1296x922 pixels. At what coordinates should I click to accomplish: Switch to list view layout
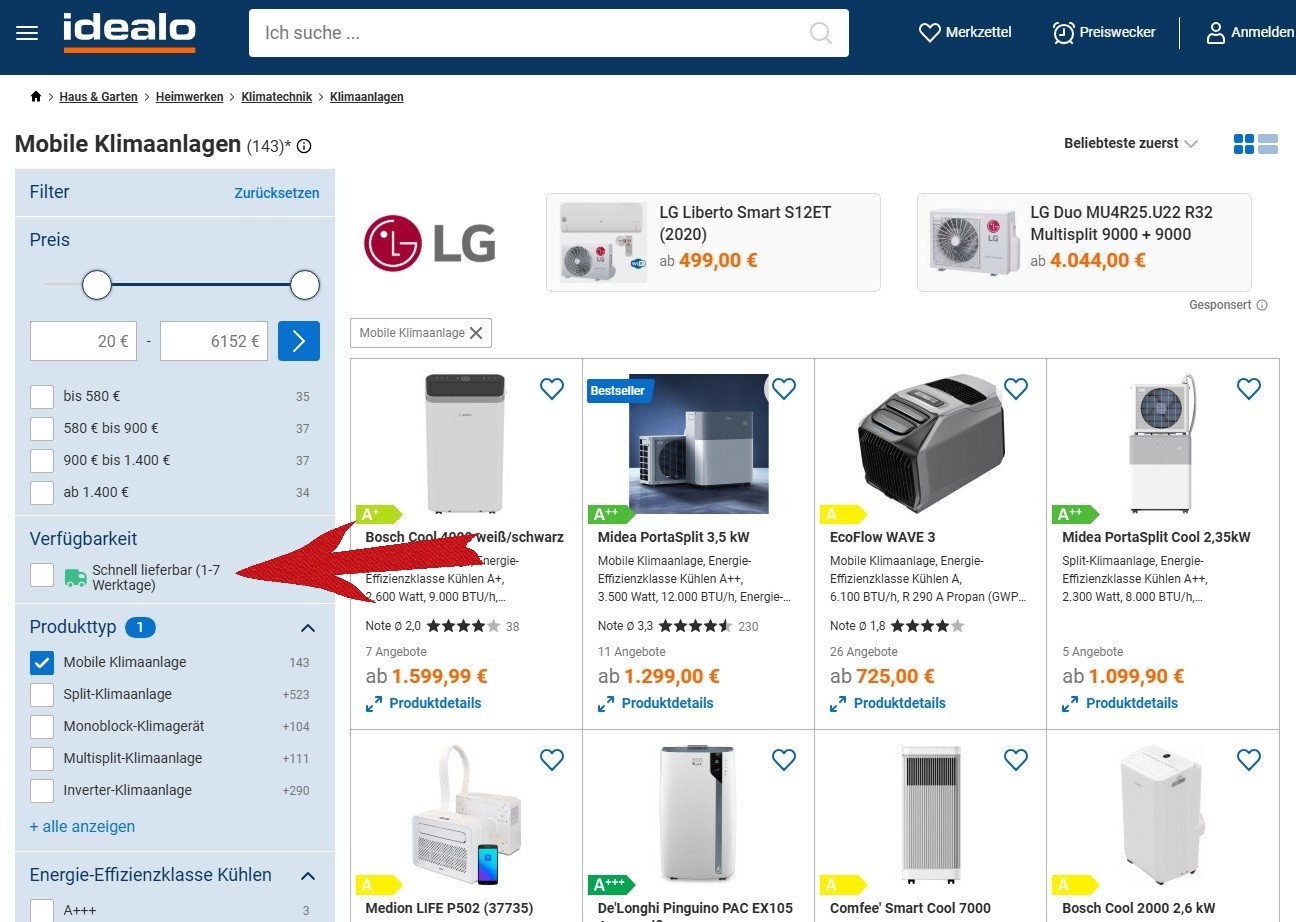(1268, 144)
